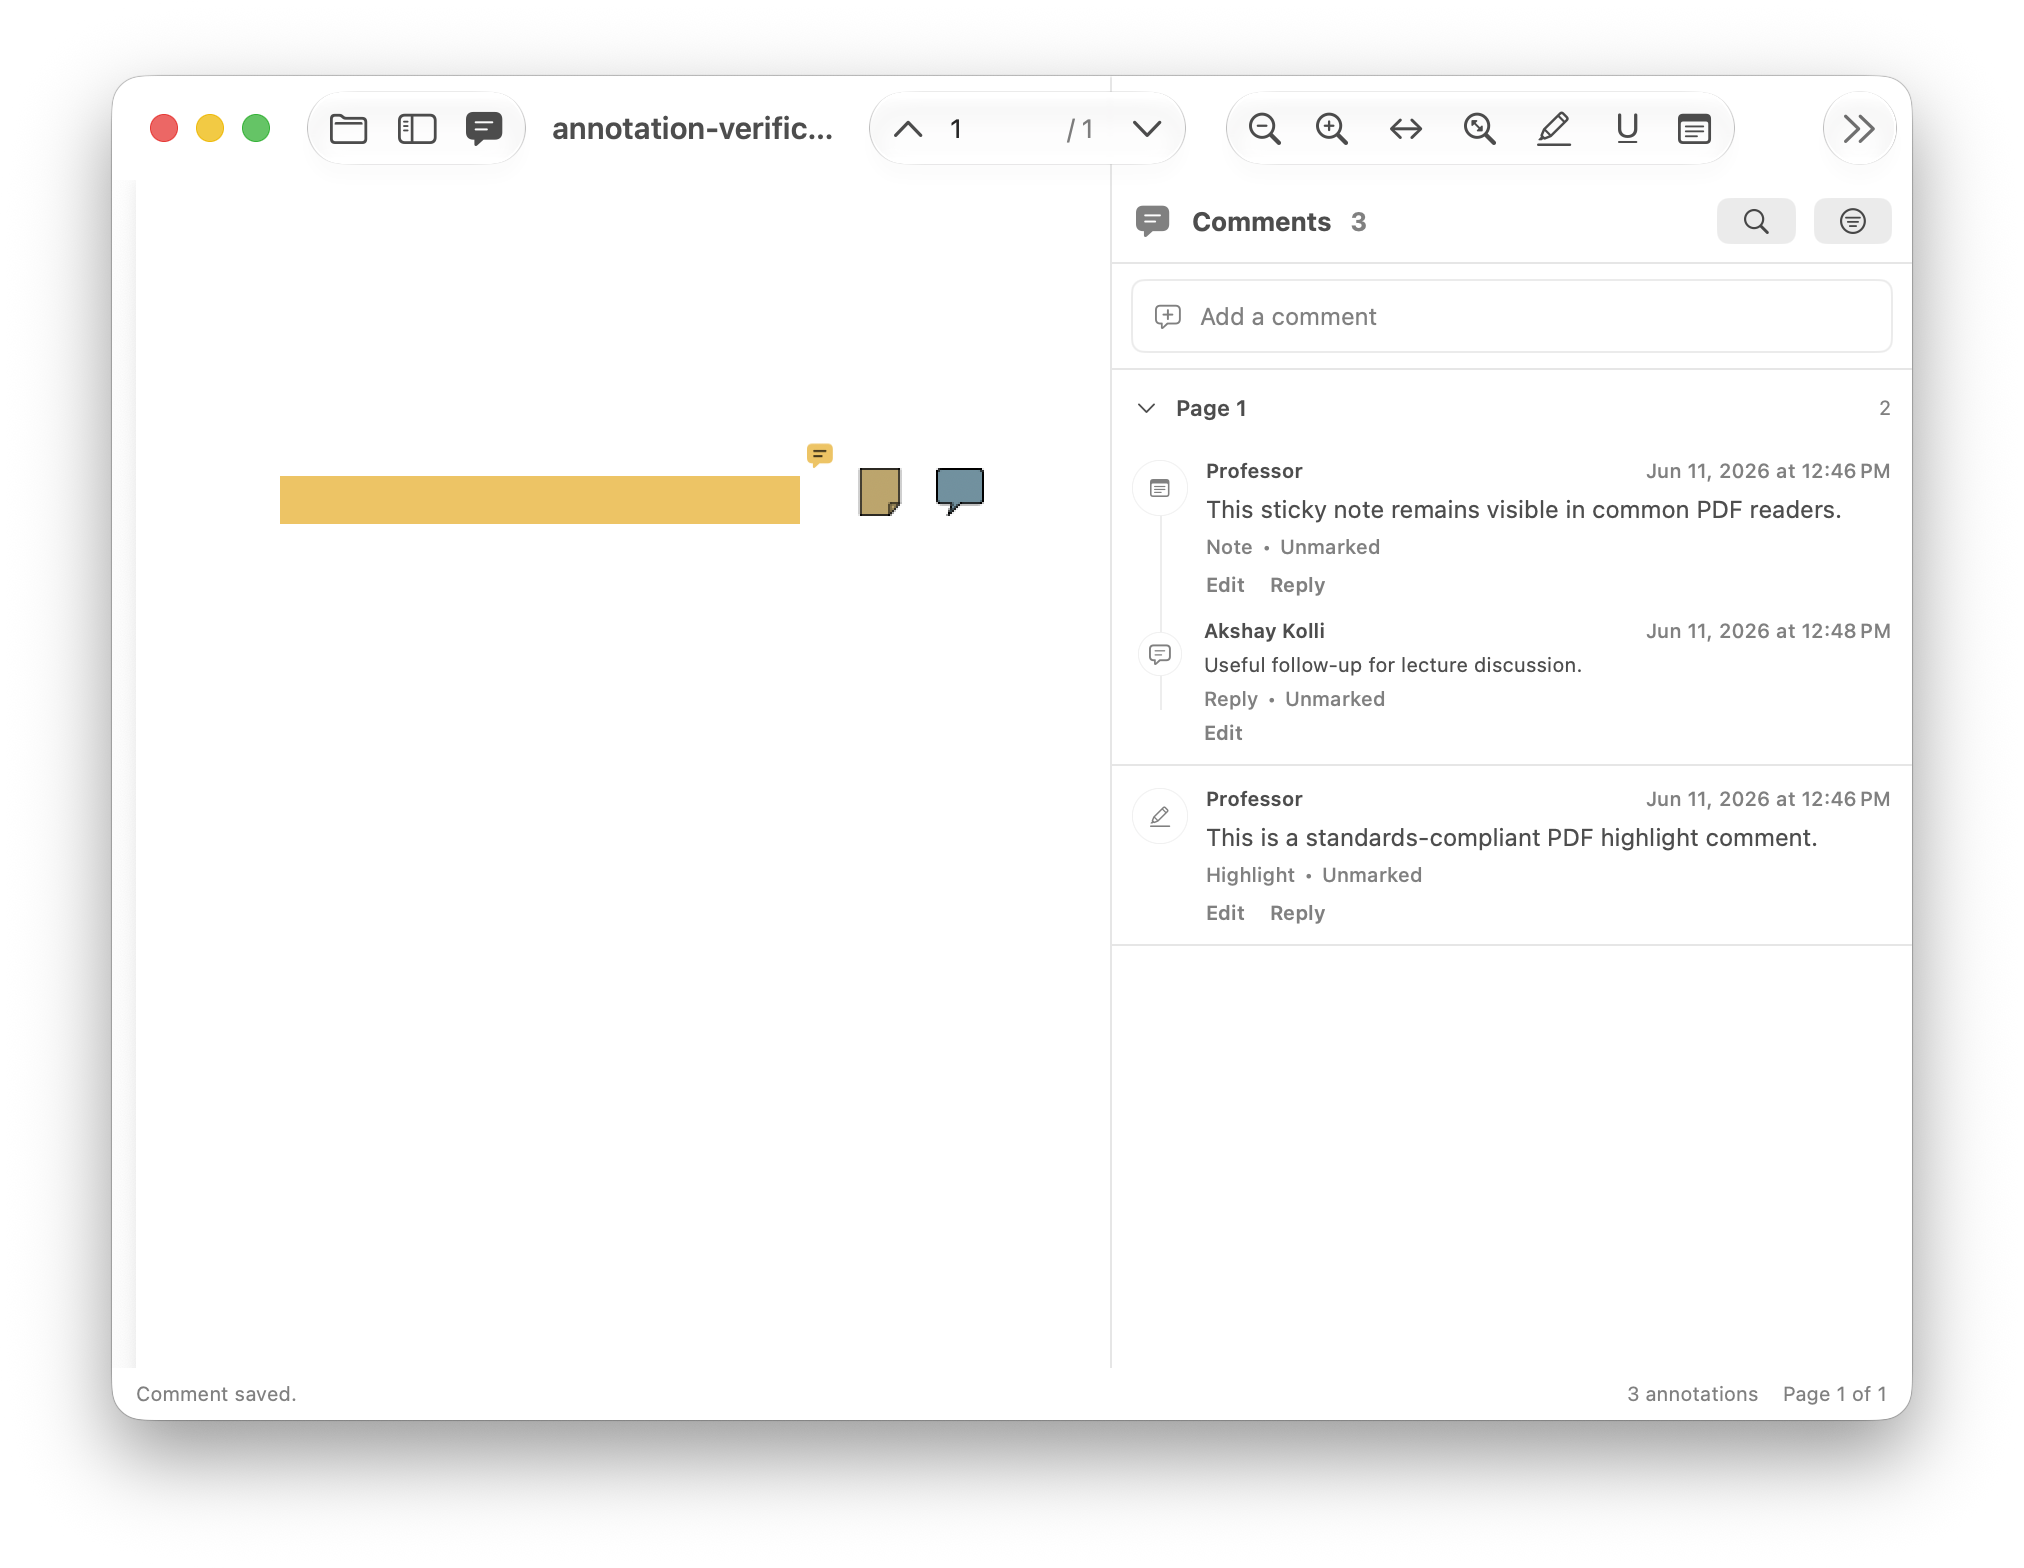Click the Akshay Kolli author name
Viewport: 2024px width, 1568px height.
pyautogui.click(x=1264, y=631)
